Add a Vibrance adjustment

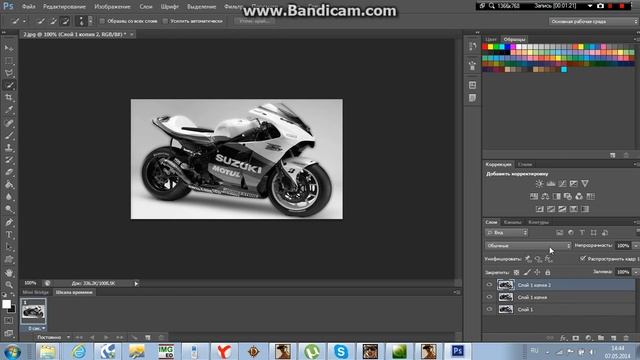585,184
